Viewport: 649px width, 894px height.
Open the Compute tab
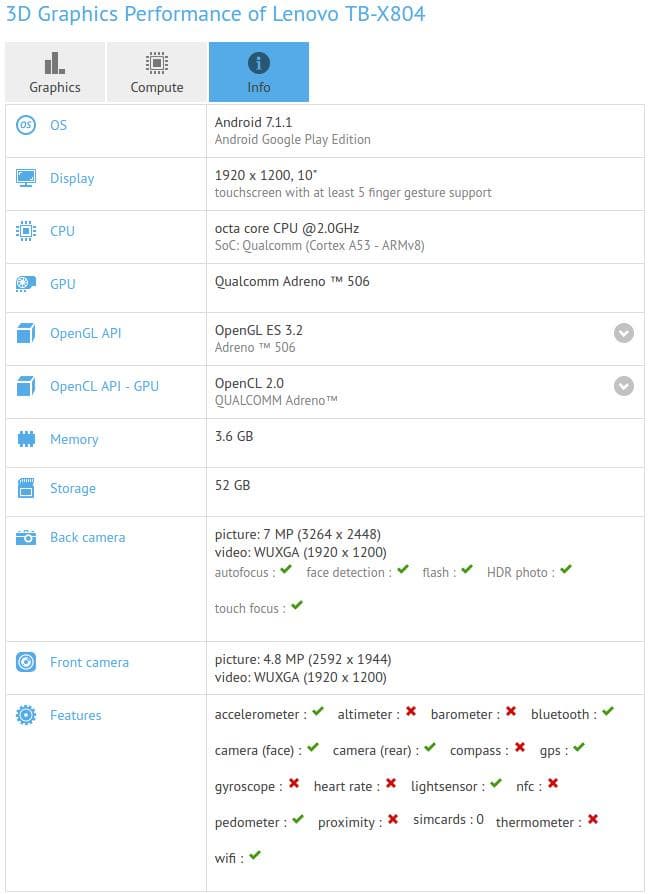point(156,71)
